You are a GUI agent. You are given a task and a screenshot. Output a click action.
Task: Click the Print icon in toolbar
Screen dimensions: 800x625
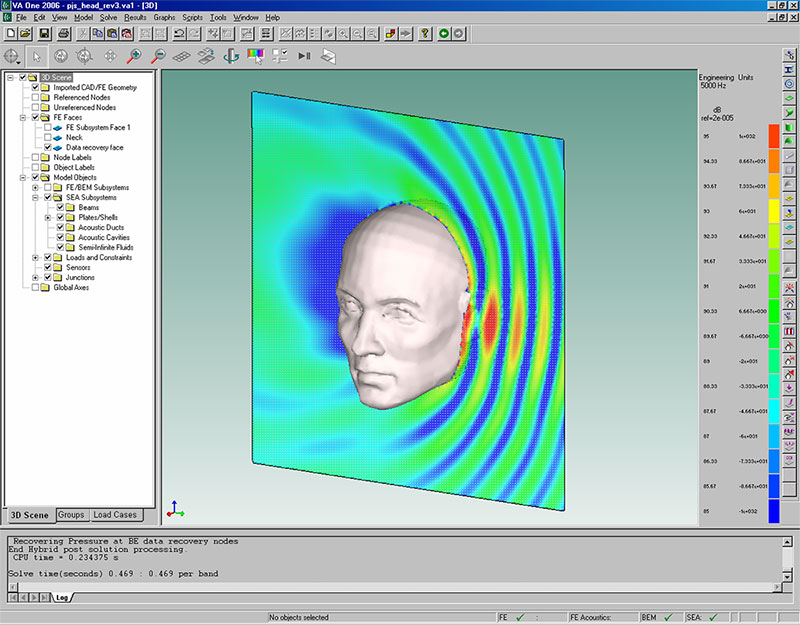pyautogui.click(x=63, y=34)
